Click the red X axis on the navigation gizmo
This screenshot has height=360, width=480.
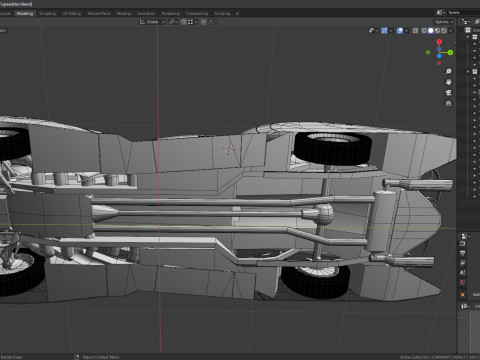point(439,42)
